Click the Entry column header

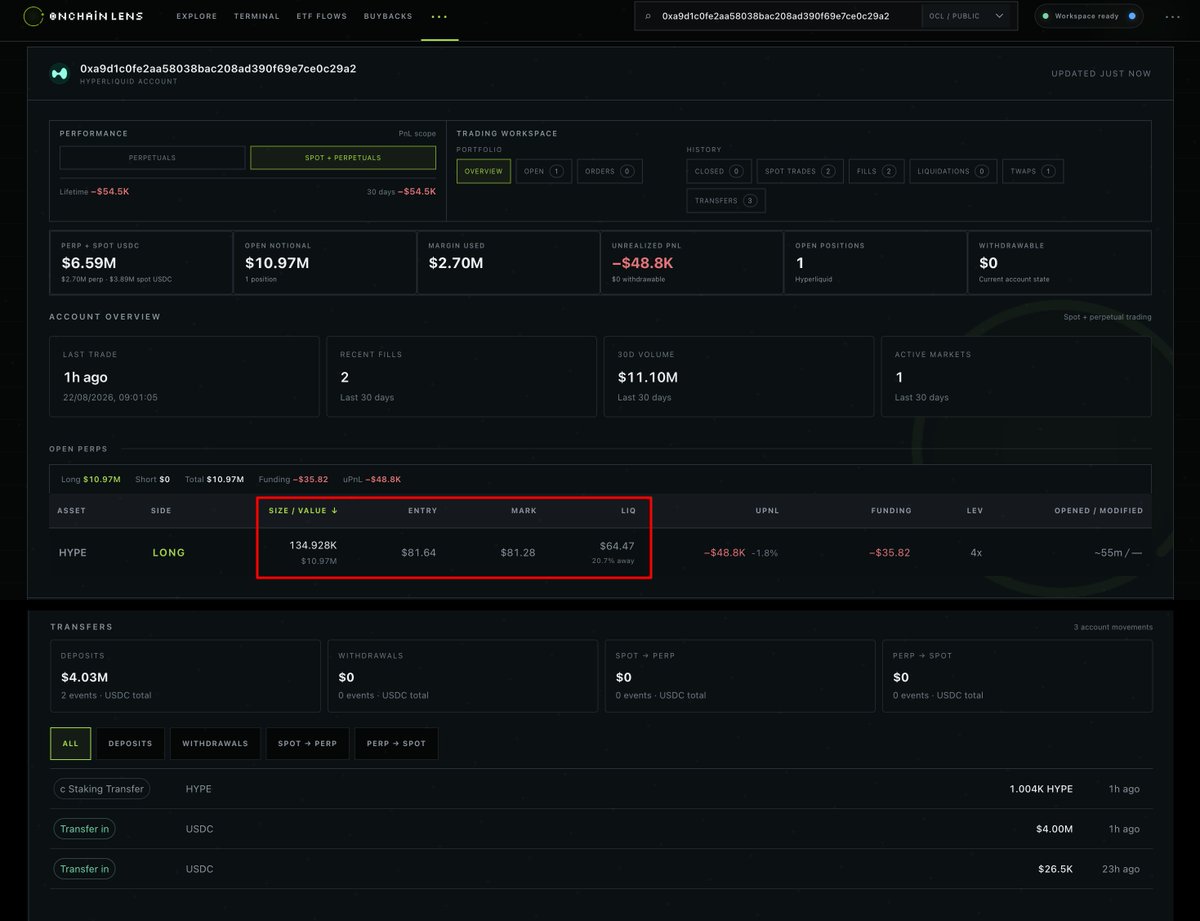click(422, 510)
